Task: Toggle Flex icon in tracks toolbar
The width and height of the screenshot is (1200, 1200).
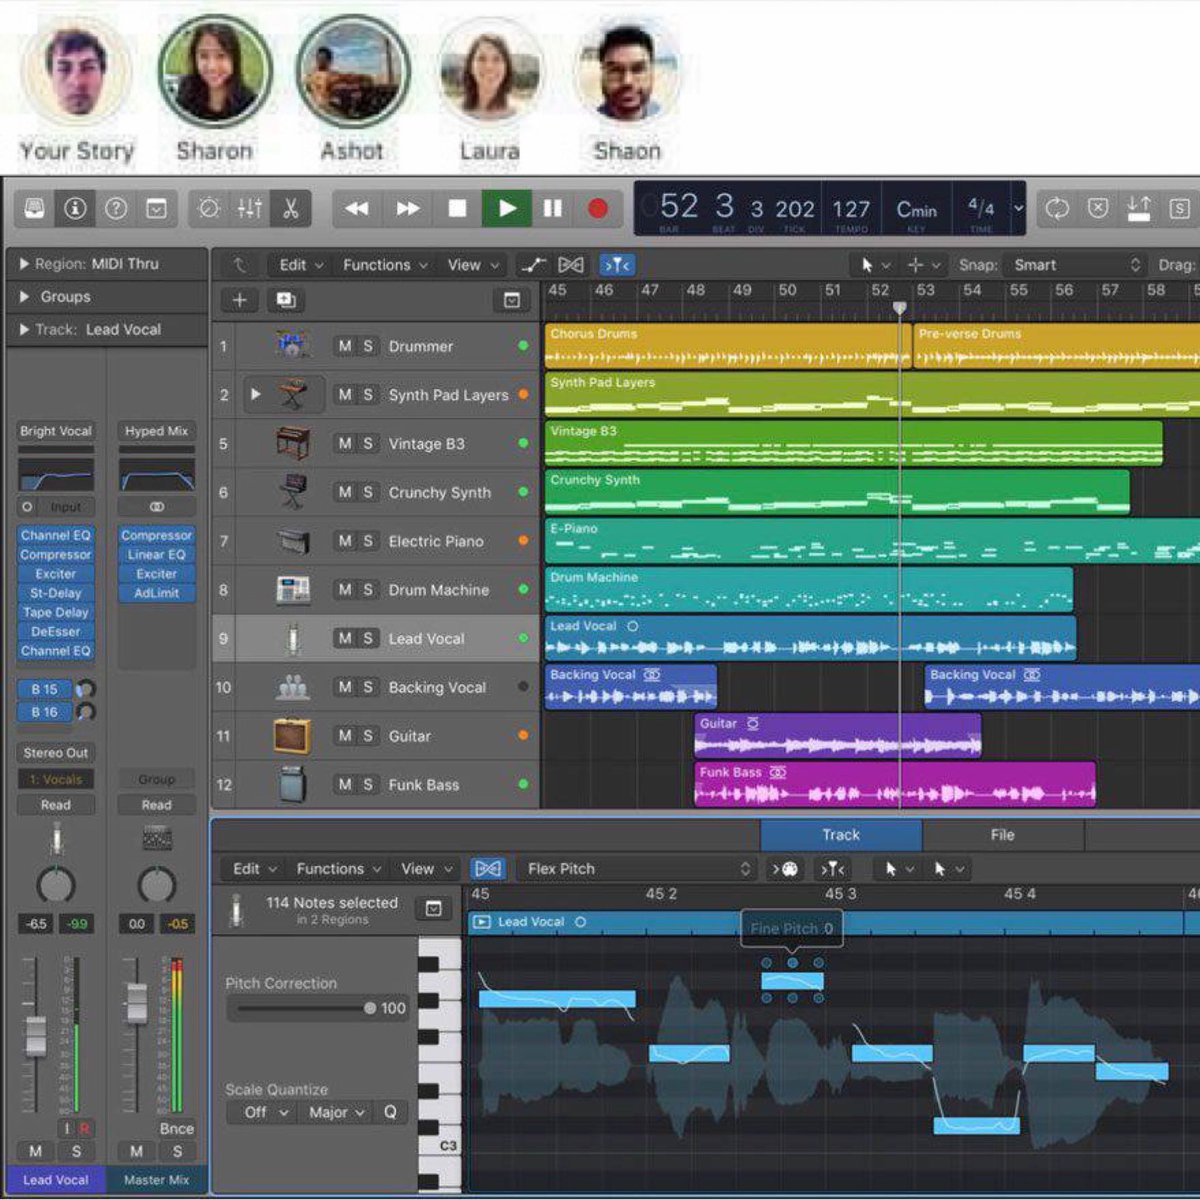Action: click(x=571, y=265)
